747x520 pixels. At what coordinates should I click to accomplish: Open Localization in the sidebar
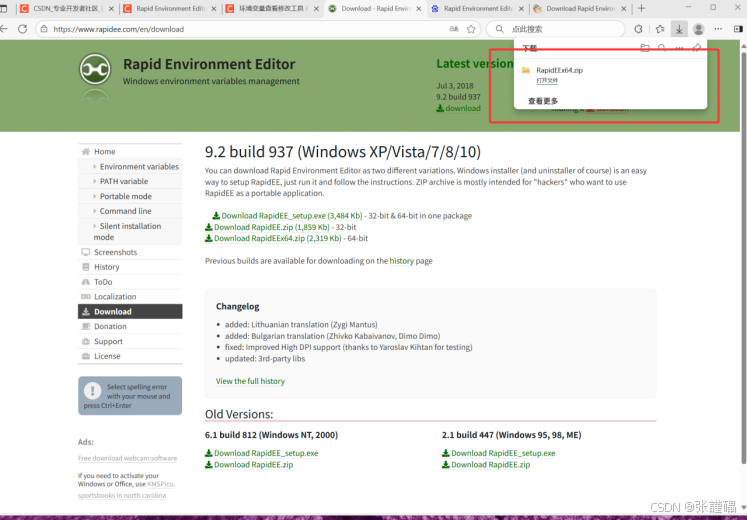point(130,297)
